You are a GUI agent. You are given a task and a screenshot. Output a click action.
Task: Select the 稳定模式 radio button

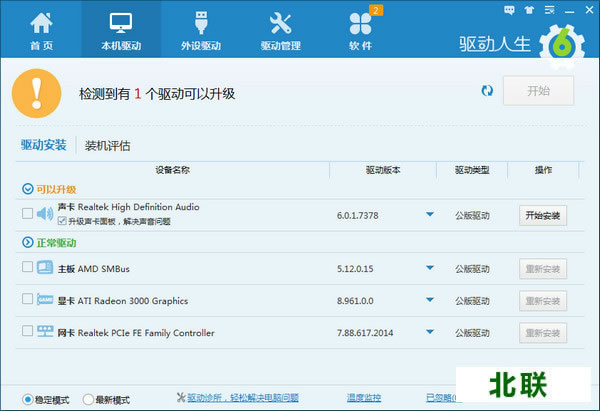[27, 399]
